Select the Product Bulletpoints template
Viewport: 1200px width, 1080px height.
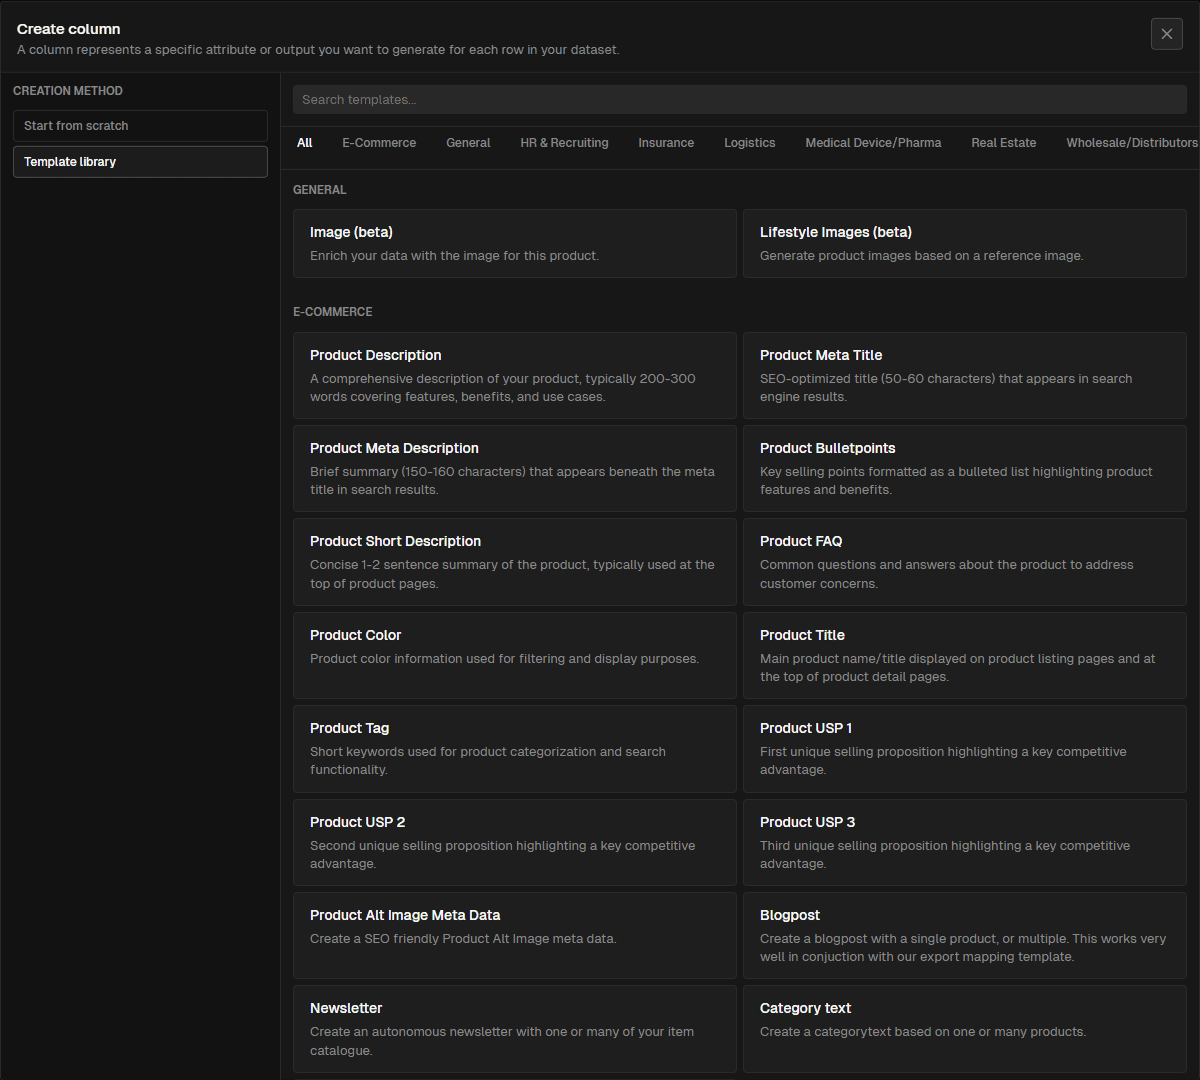[x=964, y=468]
